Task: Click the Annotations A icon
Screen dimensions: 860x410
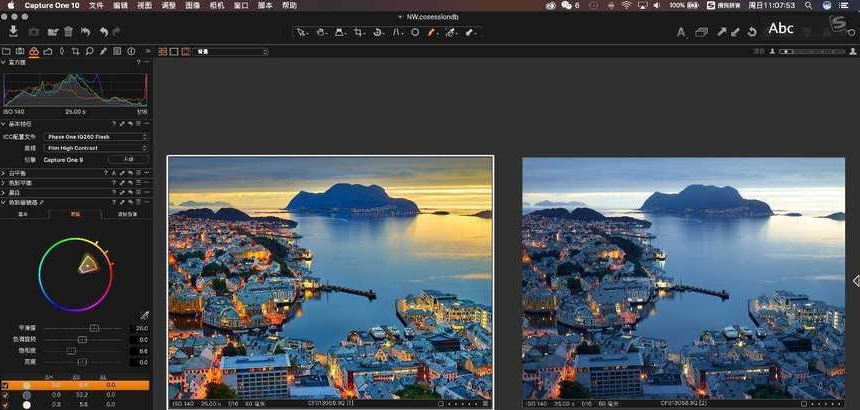Action: (x=681, y=32)
